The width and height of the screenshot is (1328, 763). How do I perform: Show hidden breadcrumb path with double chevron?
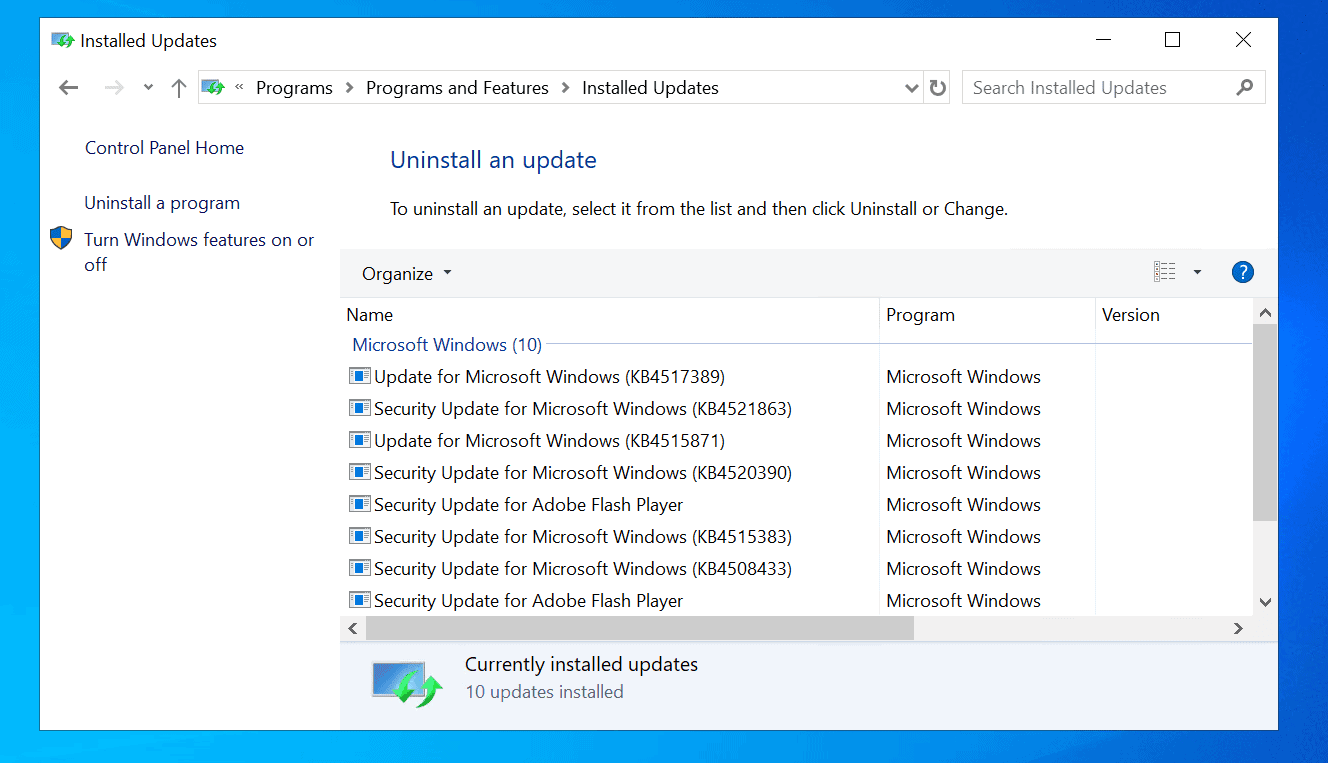click(240, 88)
